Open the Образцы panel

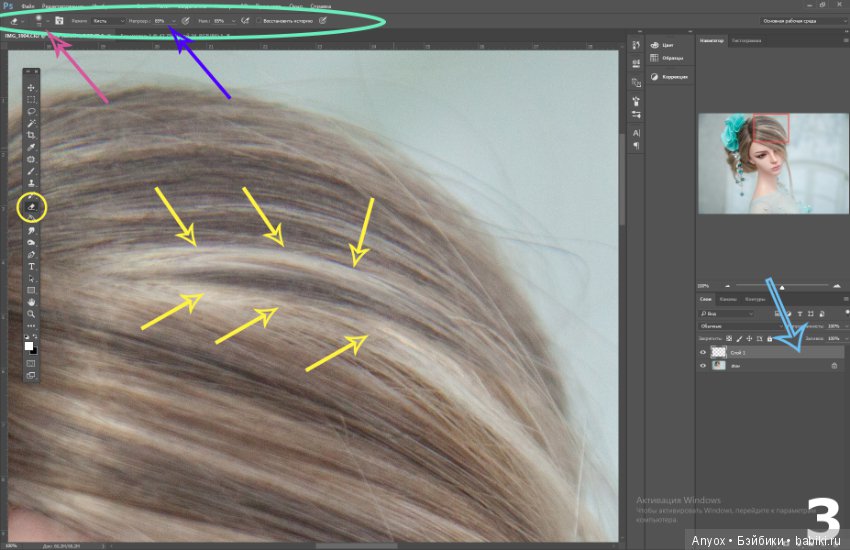tap(667, 58)
